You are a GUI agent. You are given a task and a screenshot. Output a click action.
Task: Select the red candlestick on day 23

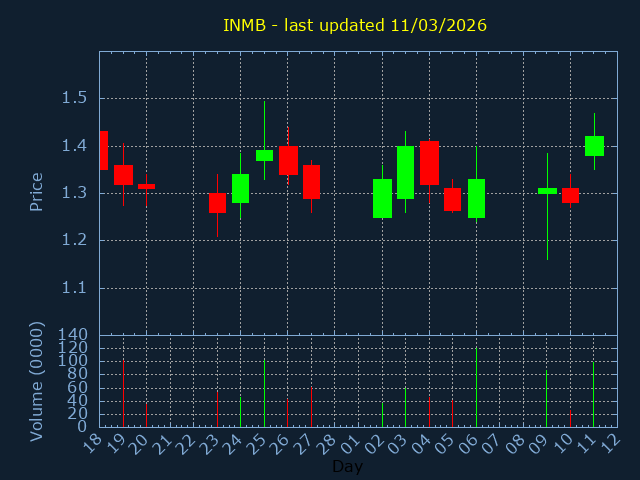click(217, 203)
